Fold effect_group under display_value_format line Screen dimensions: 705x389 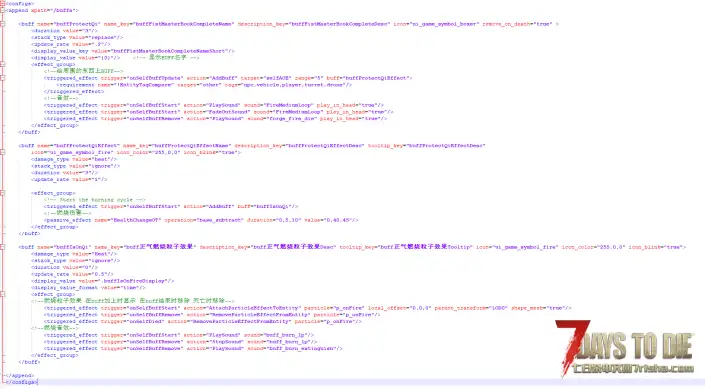click(3, 294)
